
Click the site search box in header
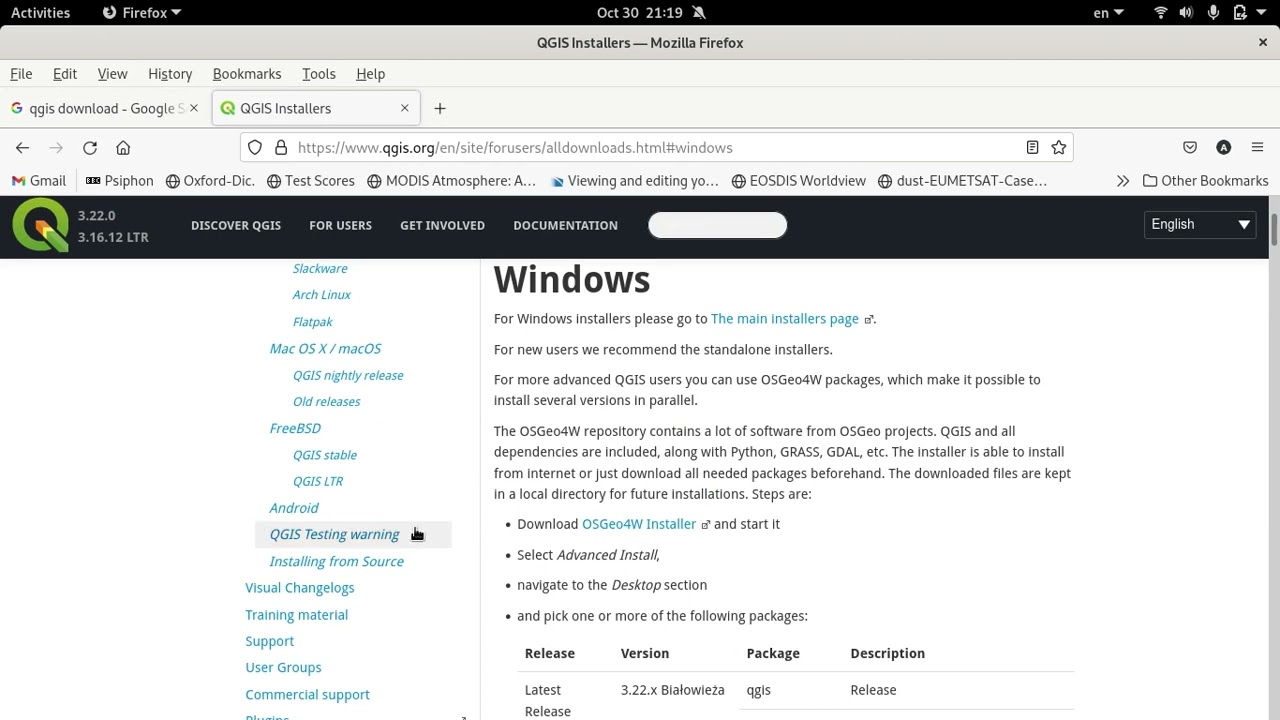click(x=718, y=225)
